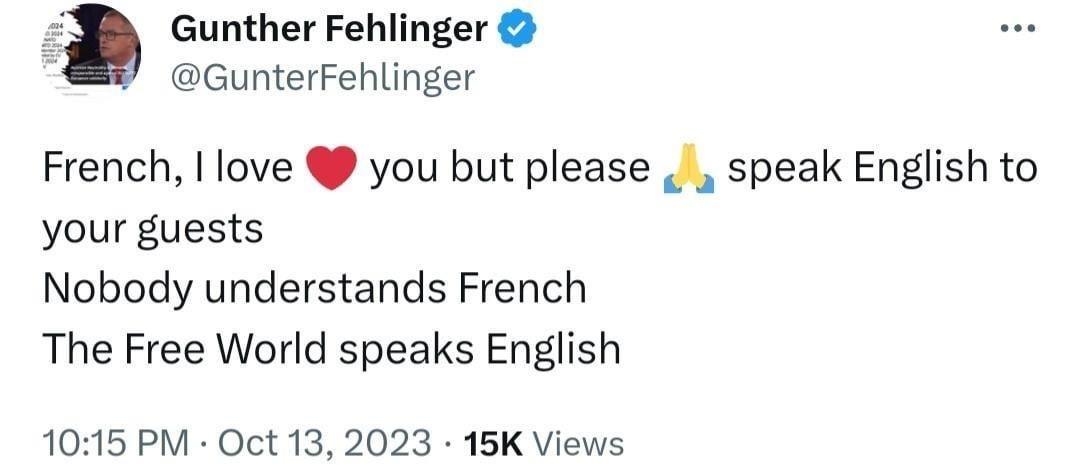The width and height of the screenshot is (1080, 474).
Task: Click the red heart emoji in tweet
Action: (329, 170)
